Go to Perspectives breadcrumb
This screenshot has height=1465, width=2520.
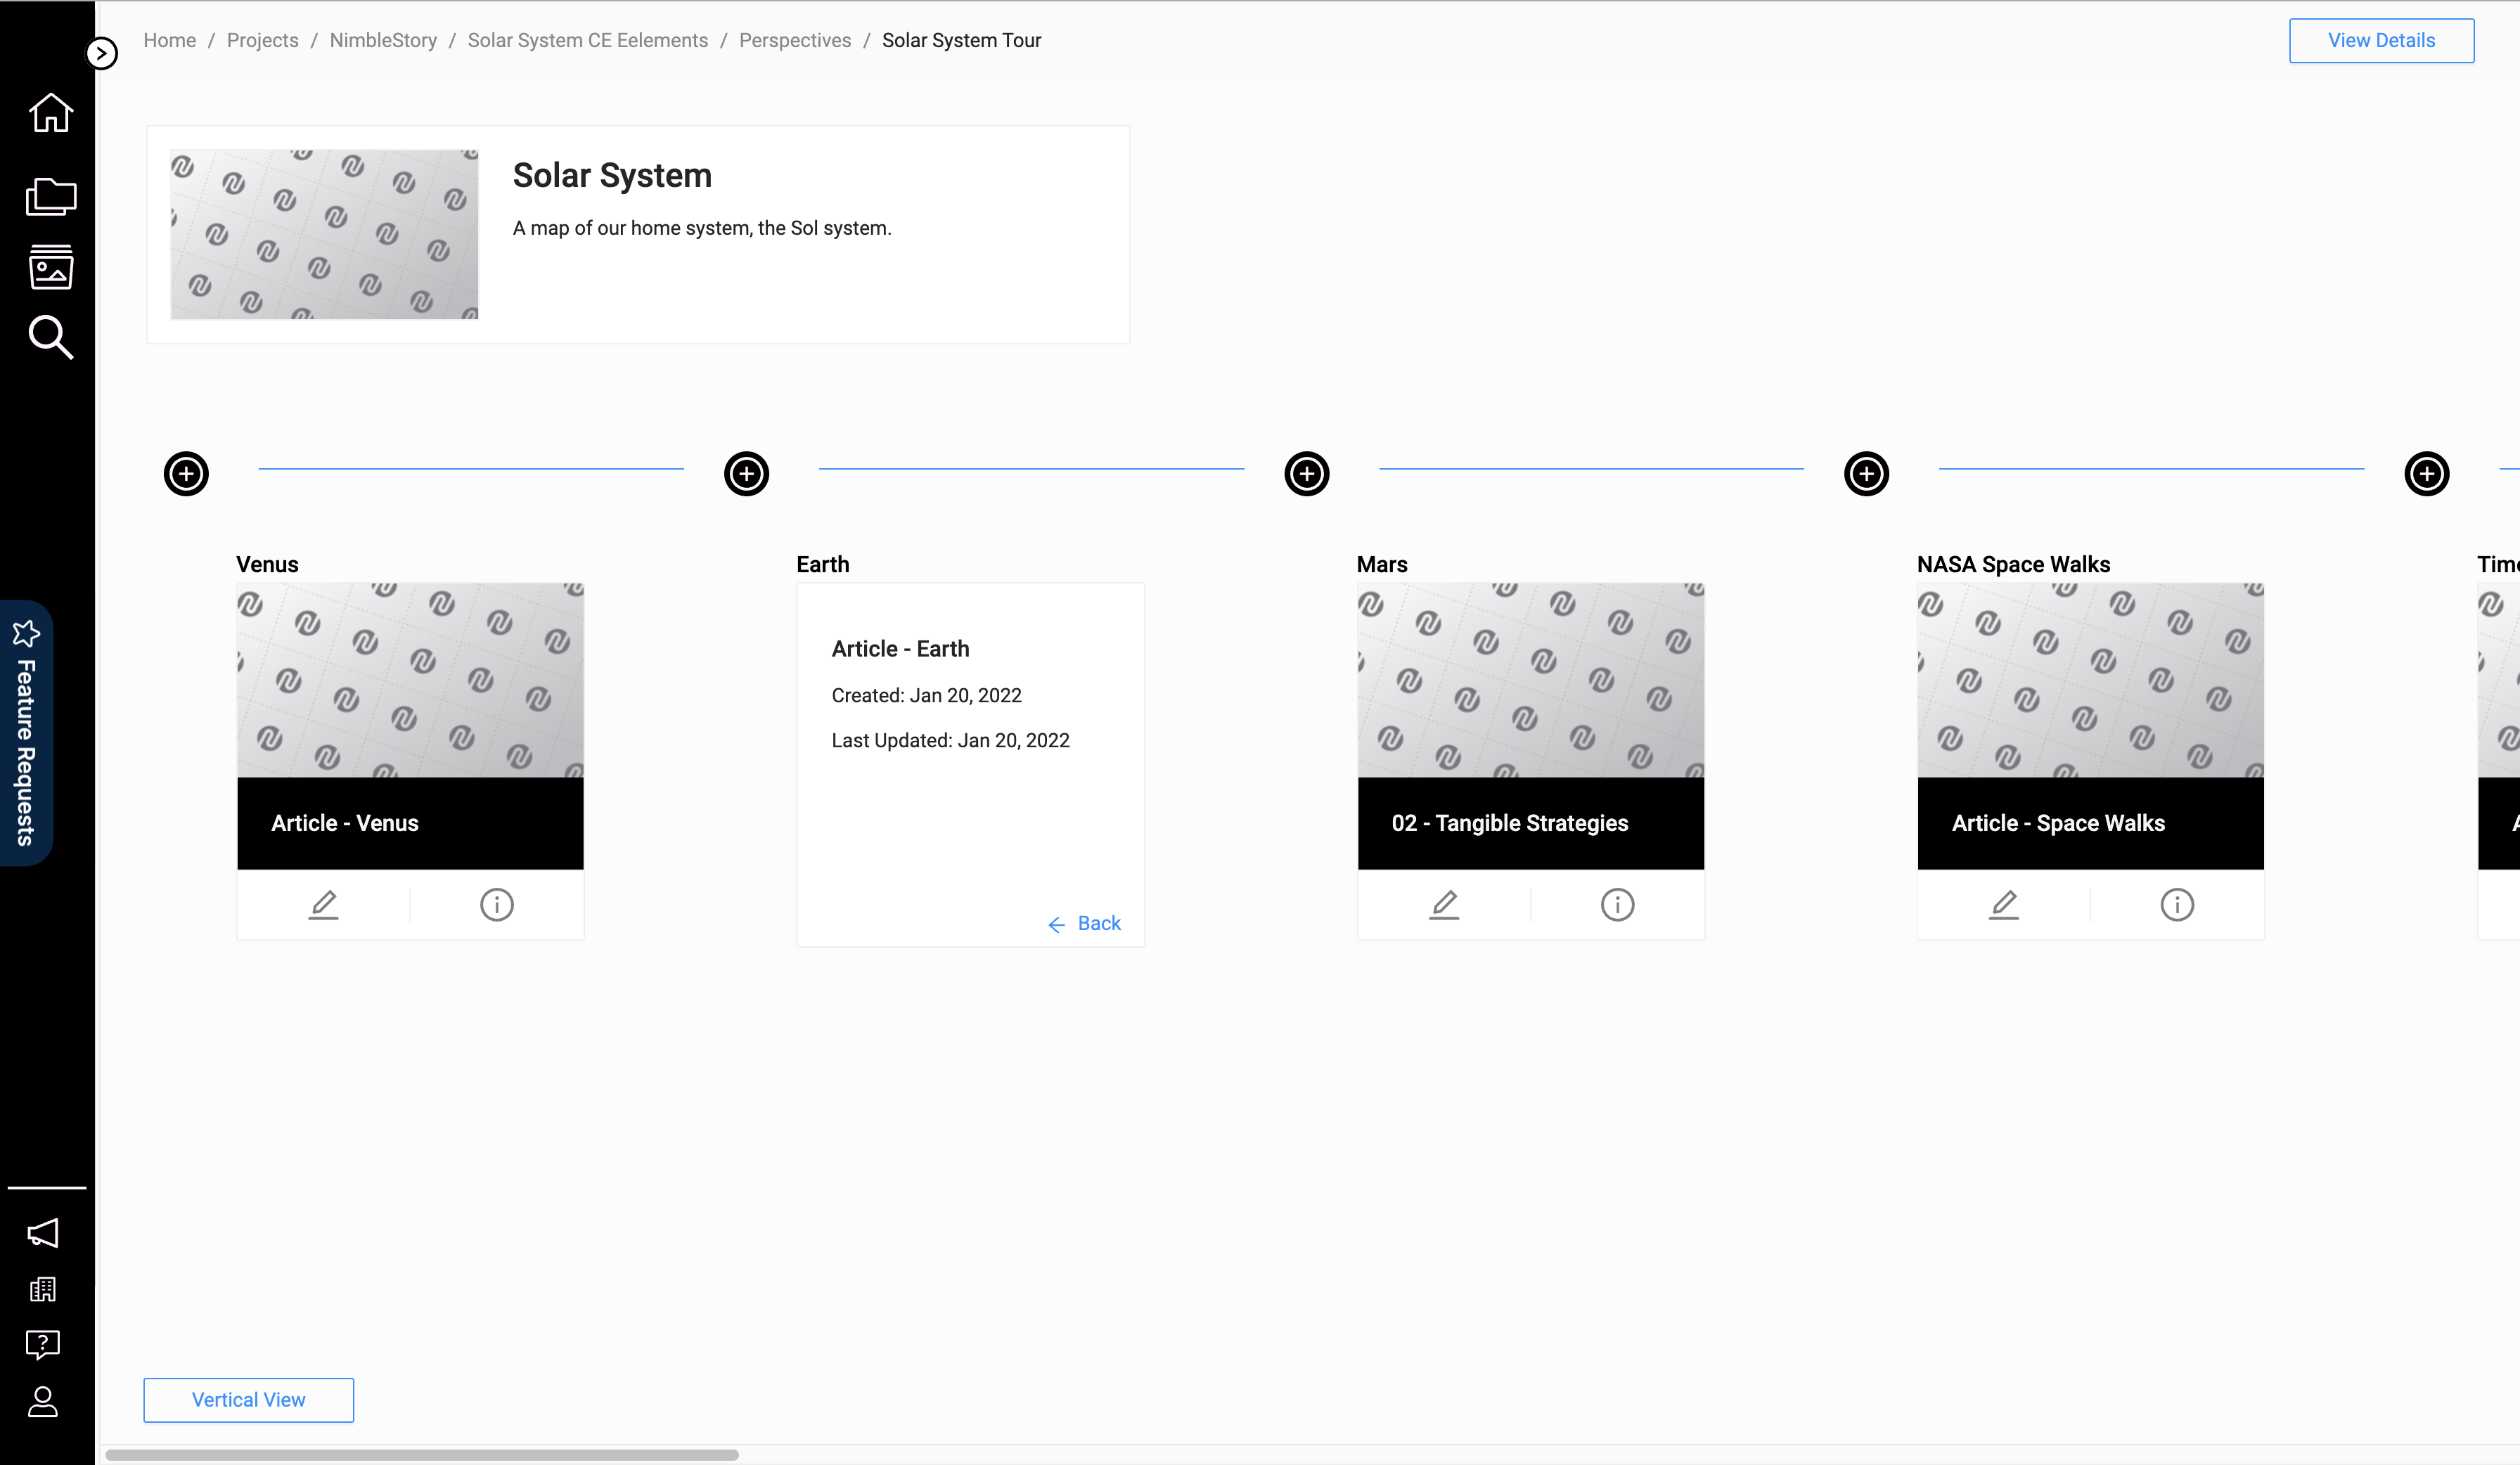pos(794,41)
